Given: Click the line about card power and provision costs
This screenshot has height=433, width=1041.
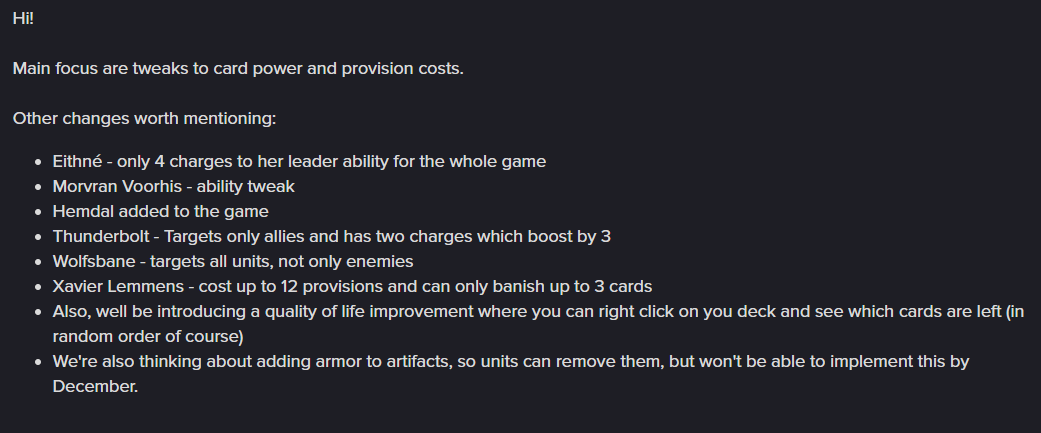Looking at the screenshot, I should tap(238, 68).
